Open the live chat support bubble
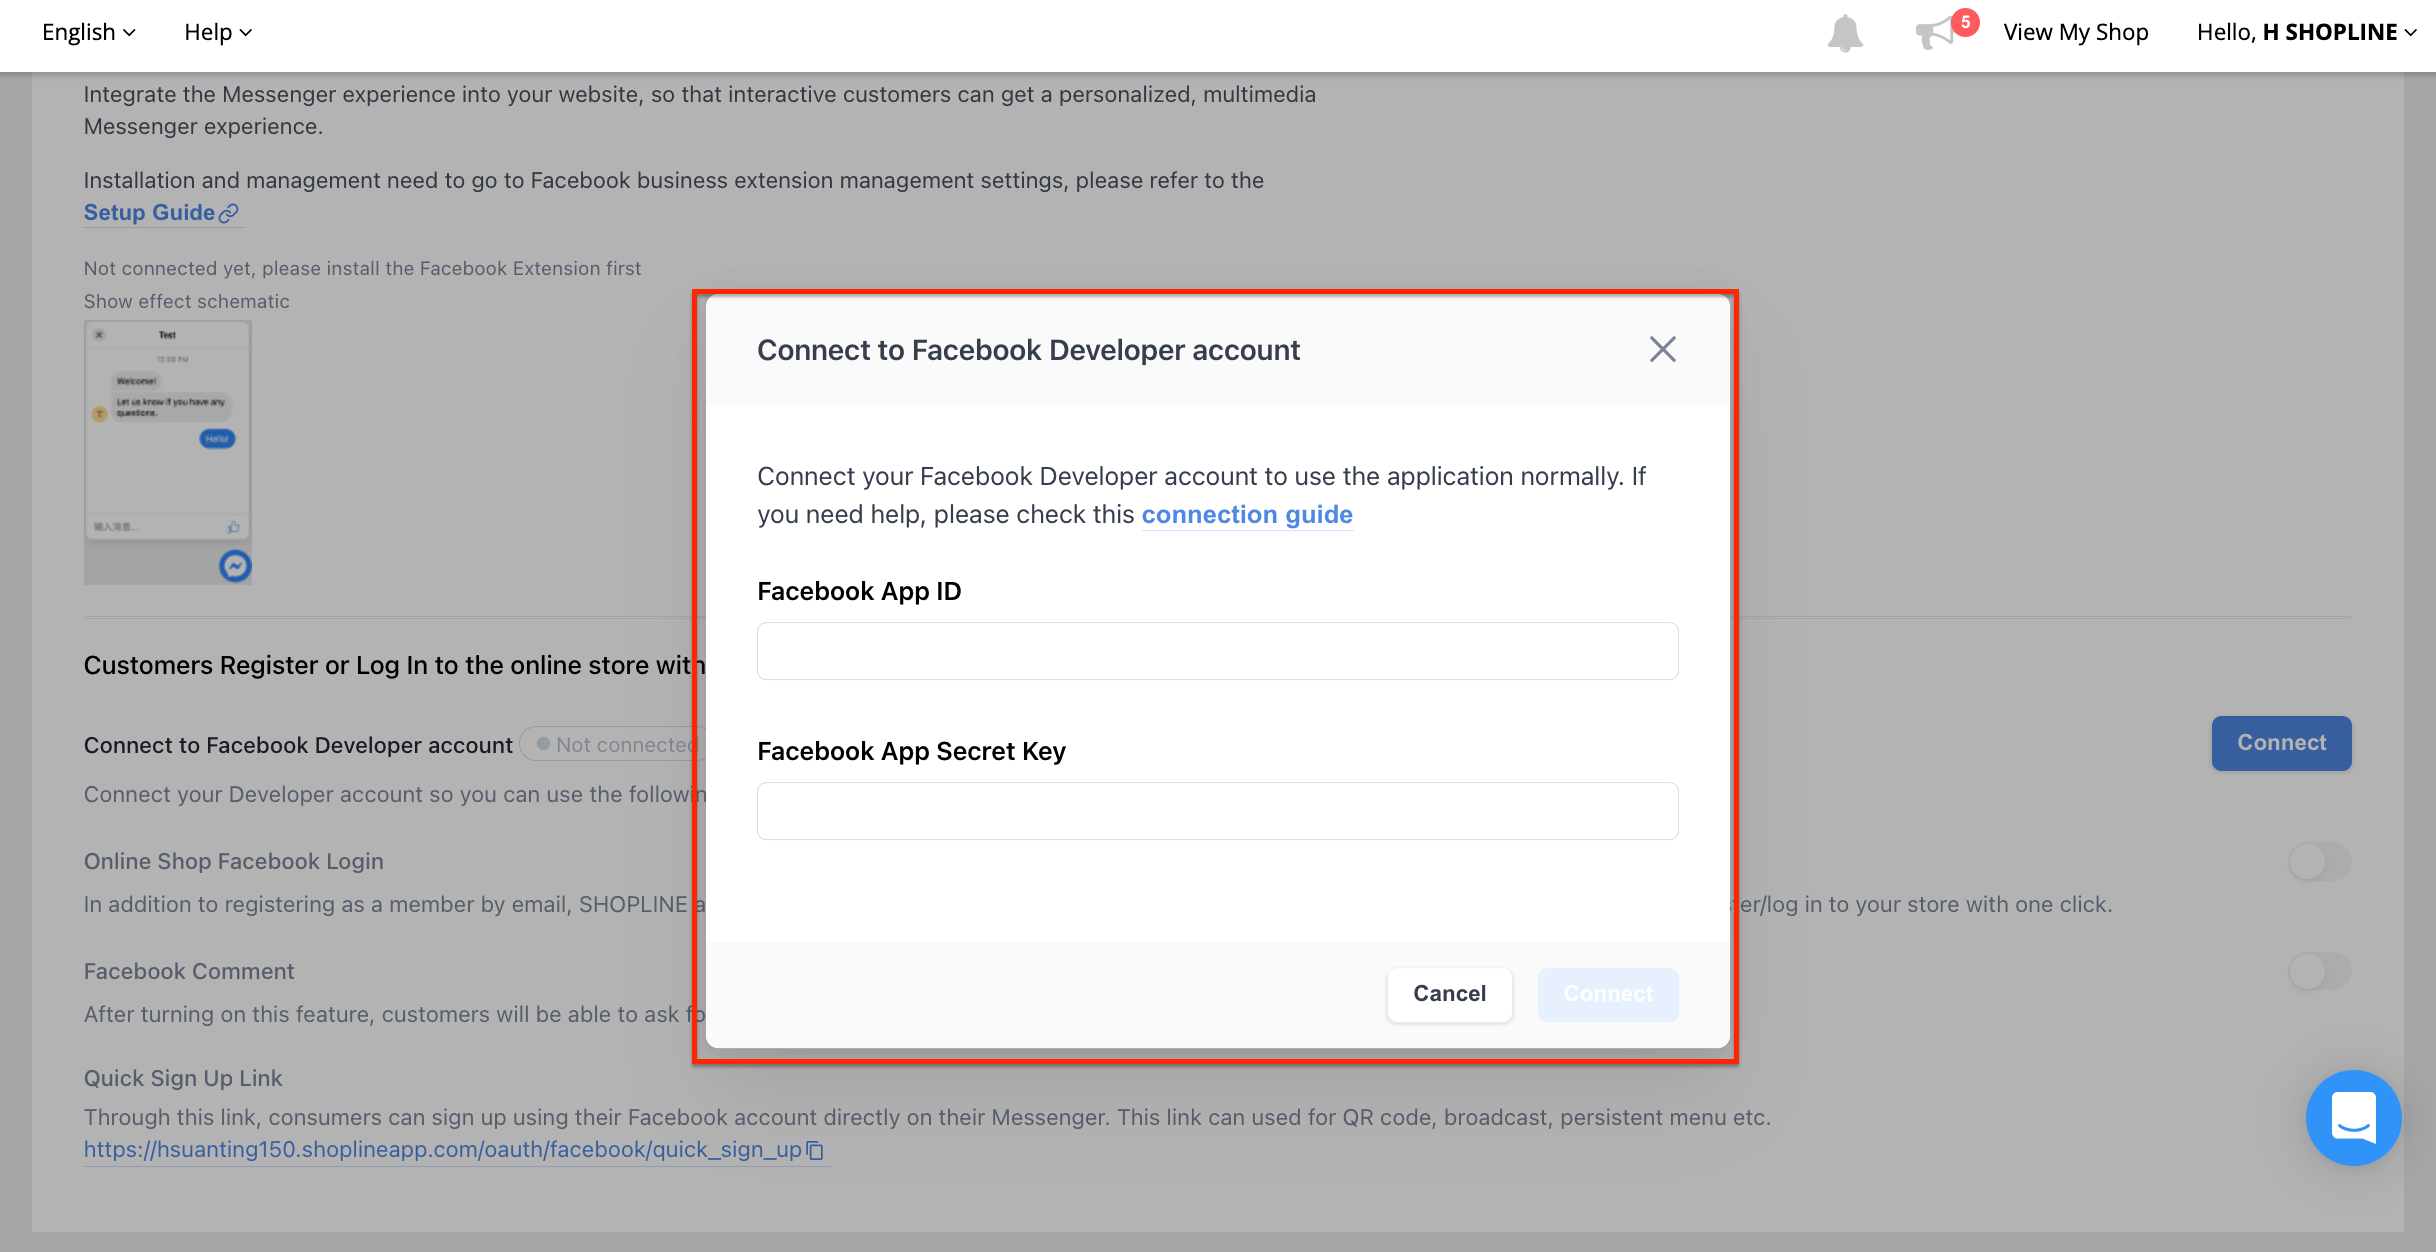2436x1252 pixels. [2353, 1117]
